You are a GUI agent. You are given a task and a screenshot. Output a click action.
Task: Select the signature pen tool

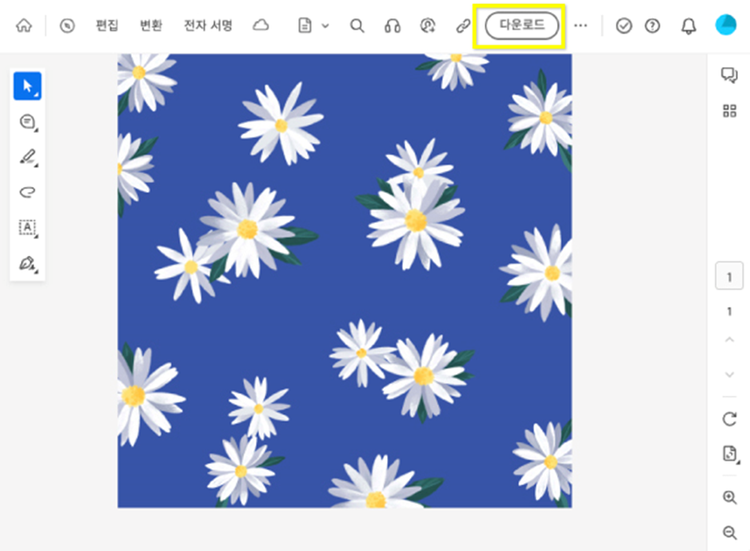[x=28, y=264]
